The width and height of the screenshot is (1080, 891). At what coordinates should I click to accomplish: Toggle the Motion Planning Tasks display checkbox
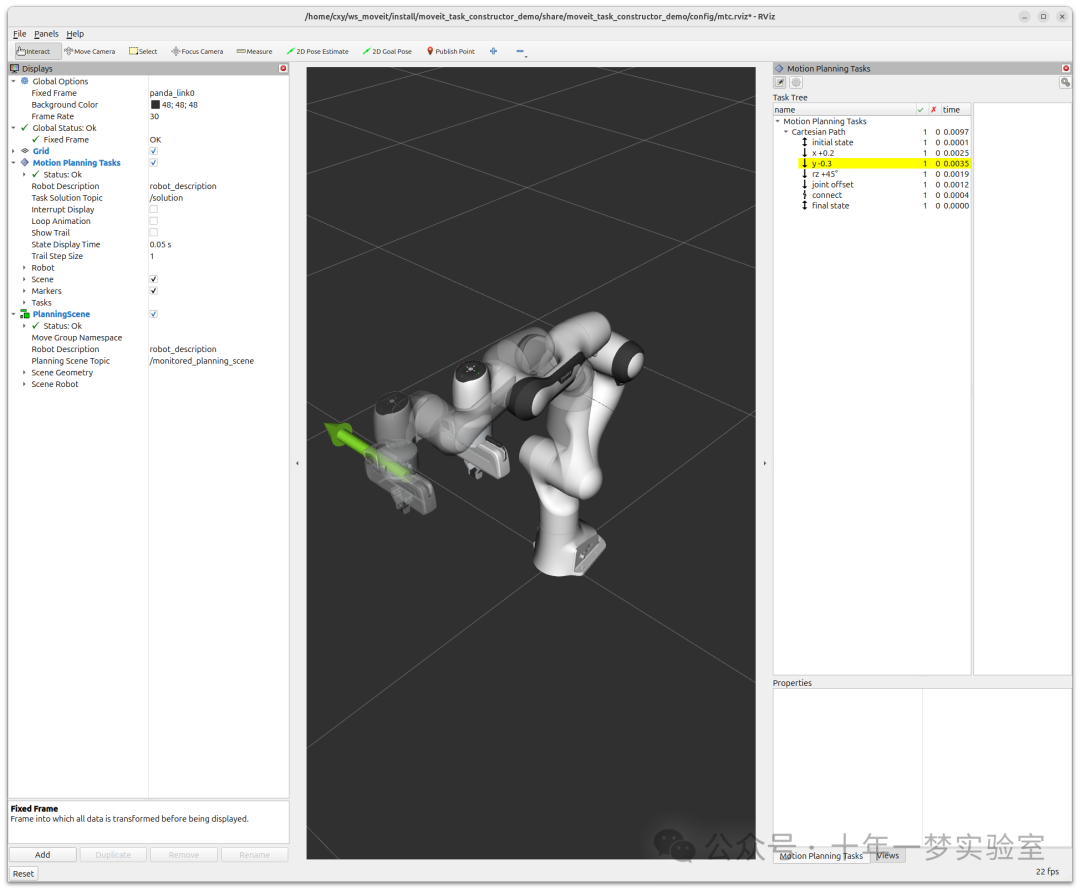(x=154, y=163)
